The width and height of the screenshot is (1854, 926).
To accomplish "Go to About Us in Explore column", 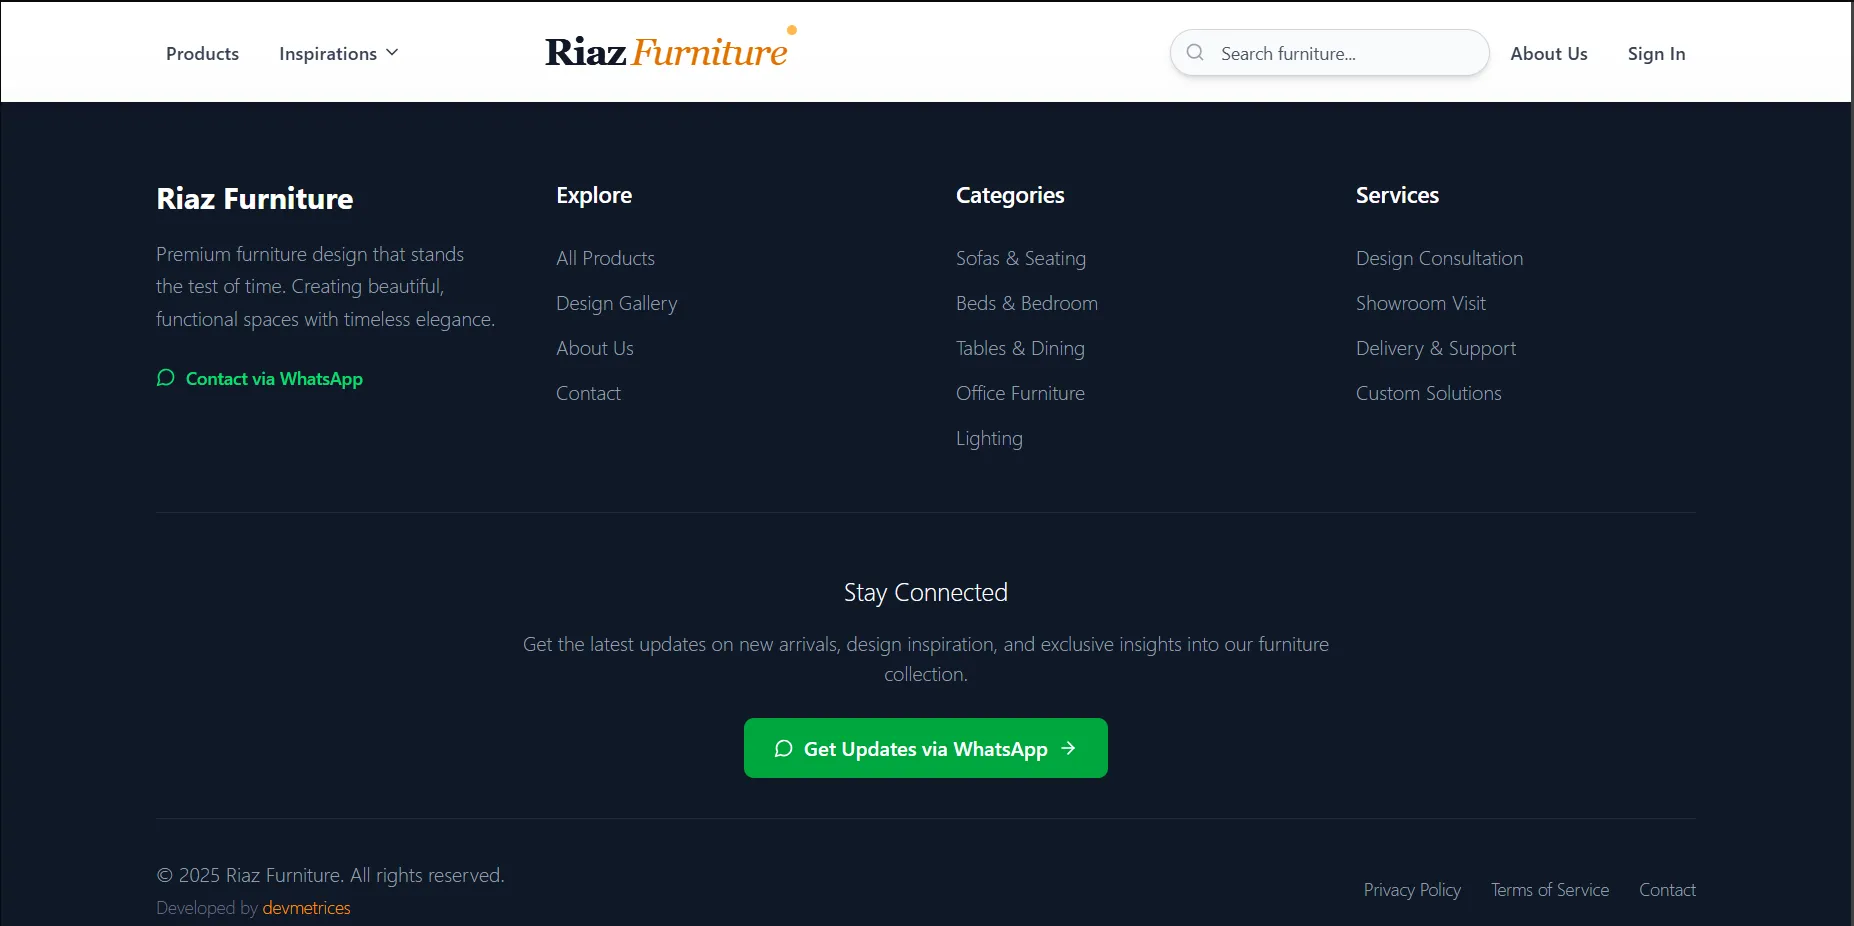I will tap(595, 348).
